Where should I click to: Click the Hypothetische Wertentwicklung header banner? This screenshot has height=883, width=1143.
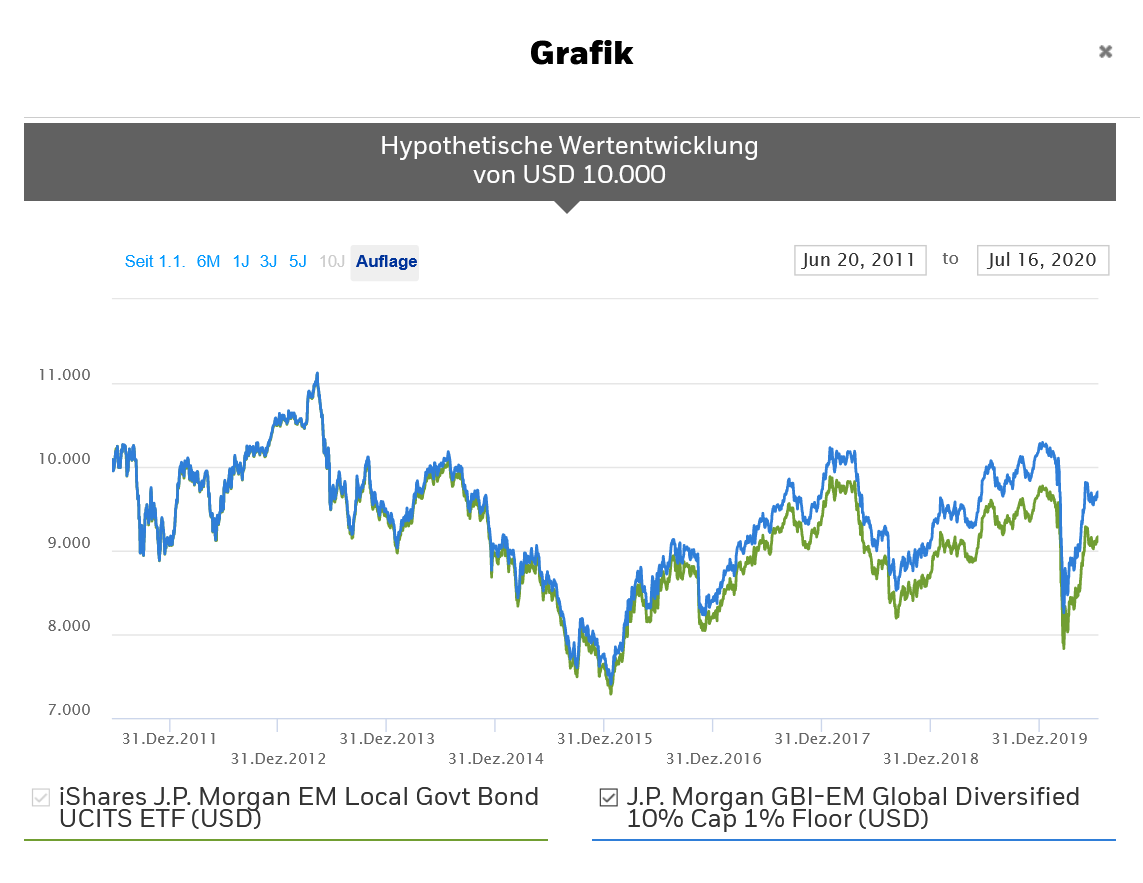click(x=569, y=161)
